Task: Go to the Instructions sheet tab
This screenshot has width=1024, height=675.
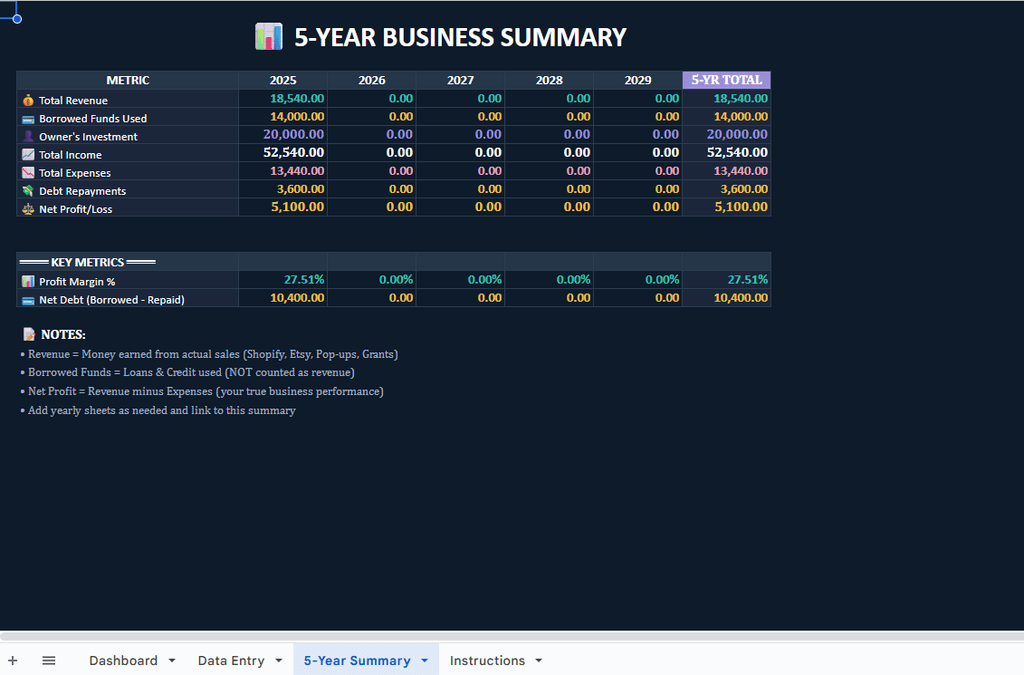Action: (487, 661)
